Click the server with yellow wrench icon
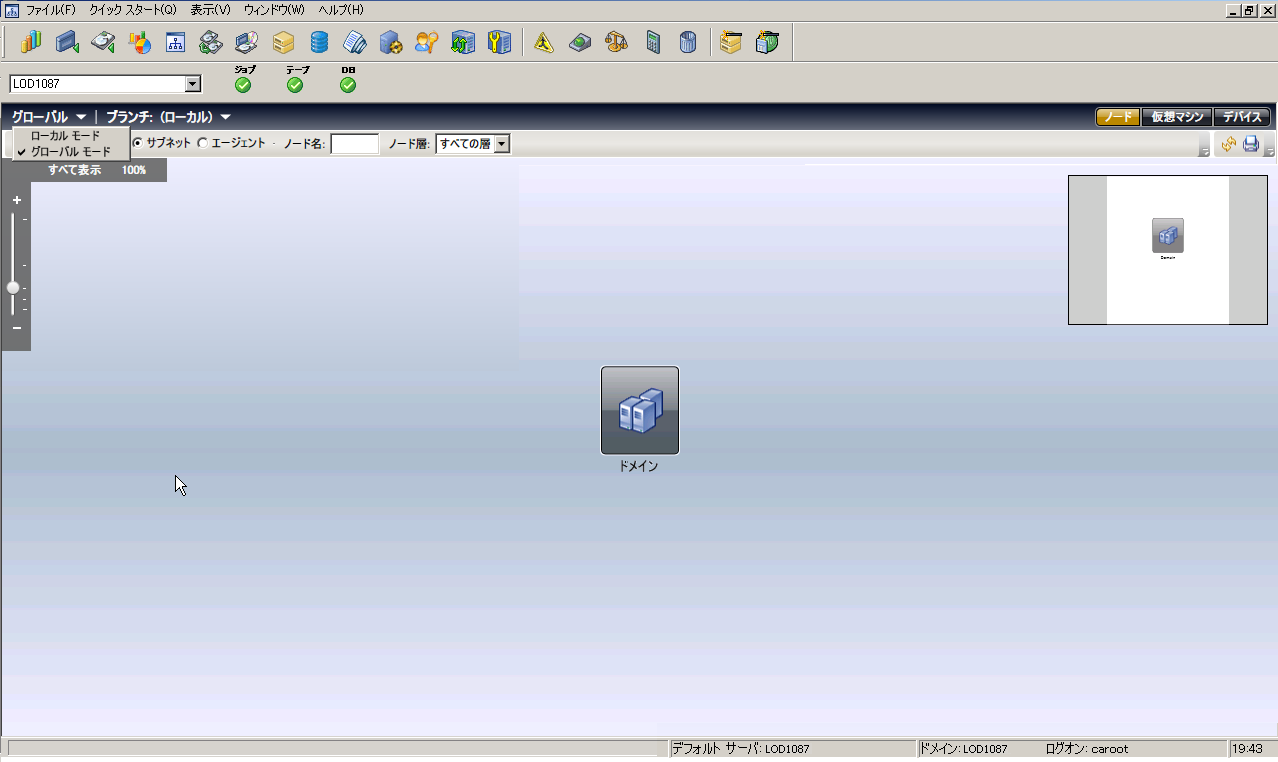 click(498, 43)
